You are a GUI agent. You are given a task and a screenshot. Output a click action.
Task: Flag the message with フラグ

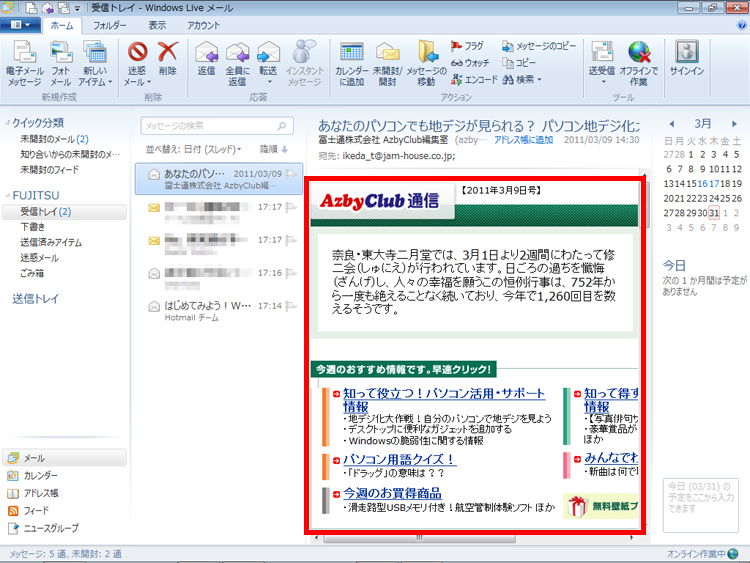(x=467, y=46)
